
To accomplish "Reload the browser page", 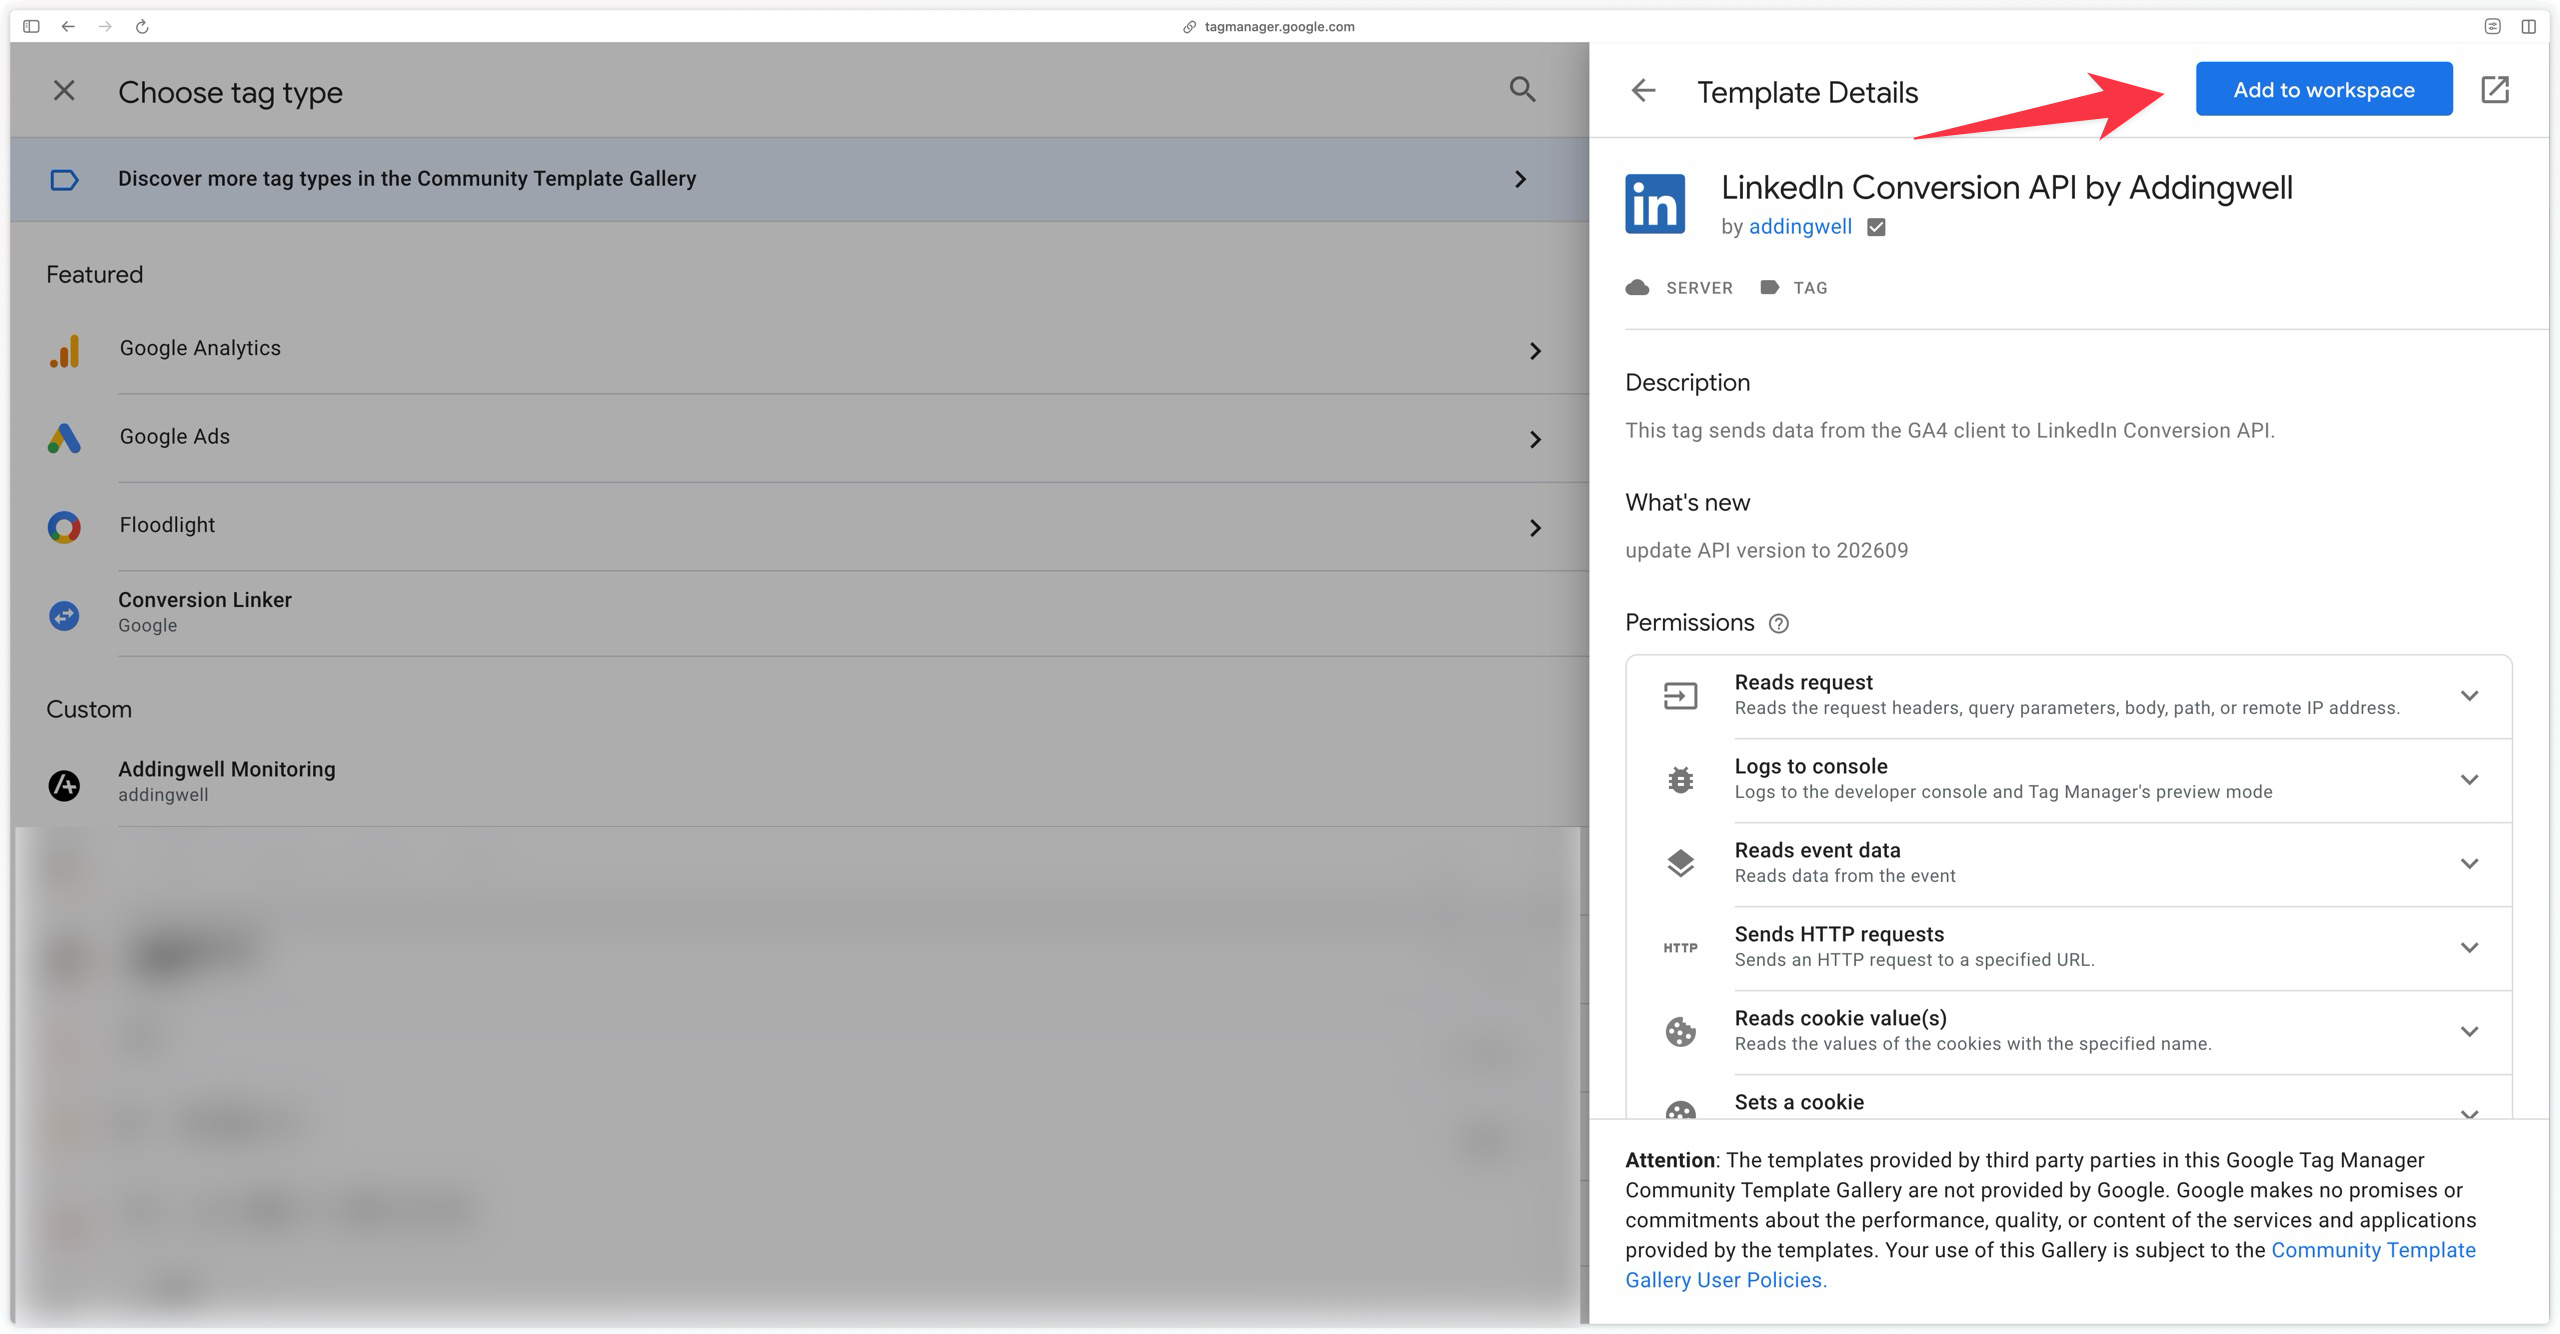I will (142, 26).
